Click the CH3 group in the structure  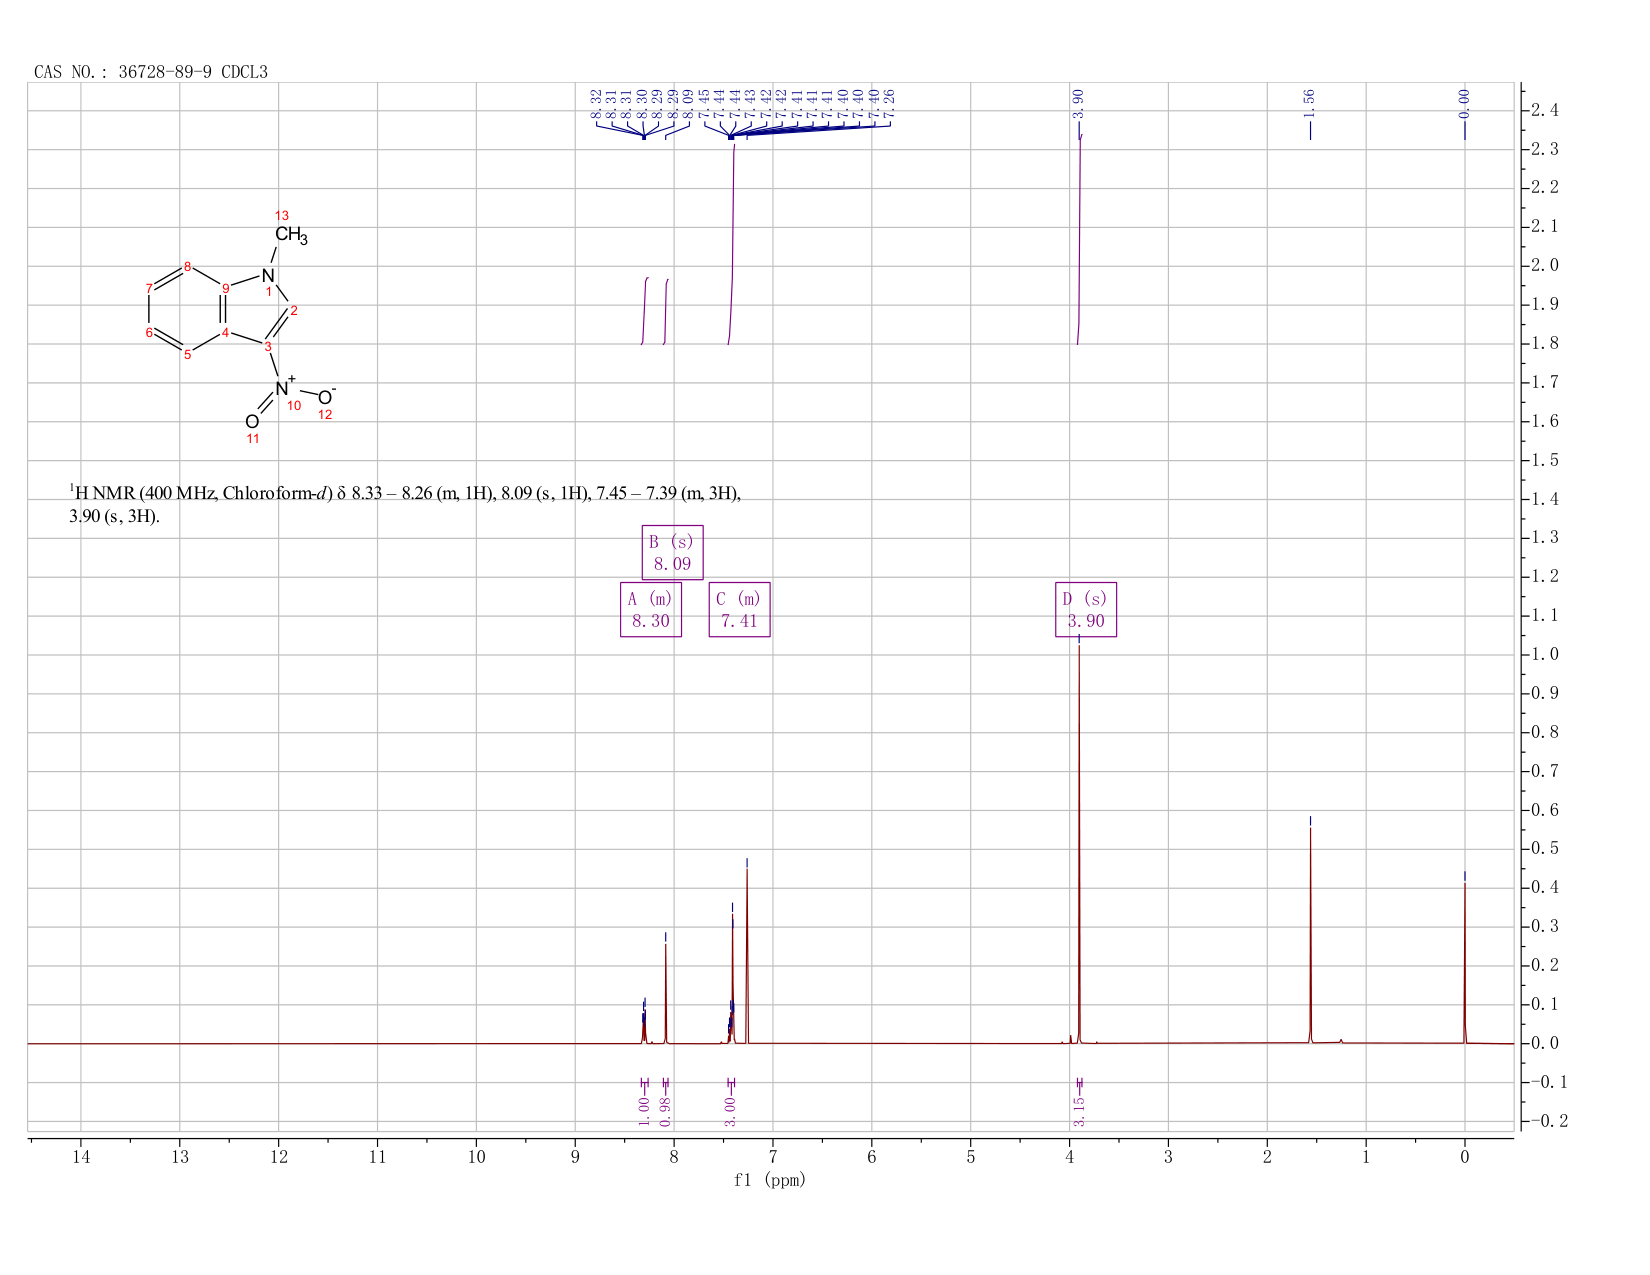click(291, 235)
